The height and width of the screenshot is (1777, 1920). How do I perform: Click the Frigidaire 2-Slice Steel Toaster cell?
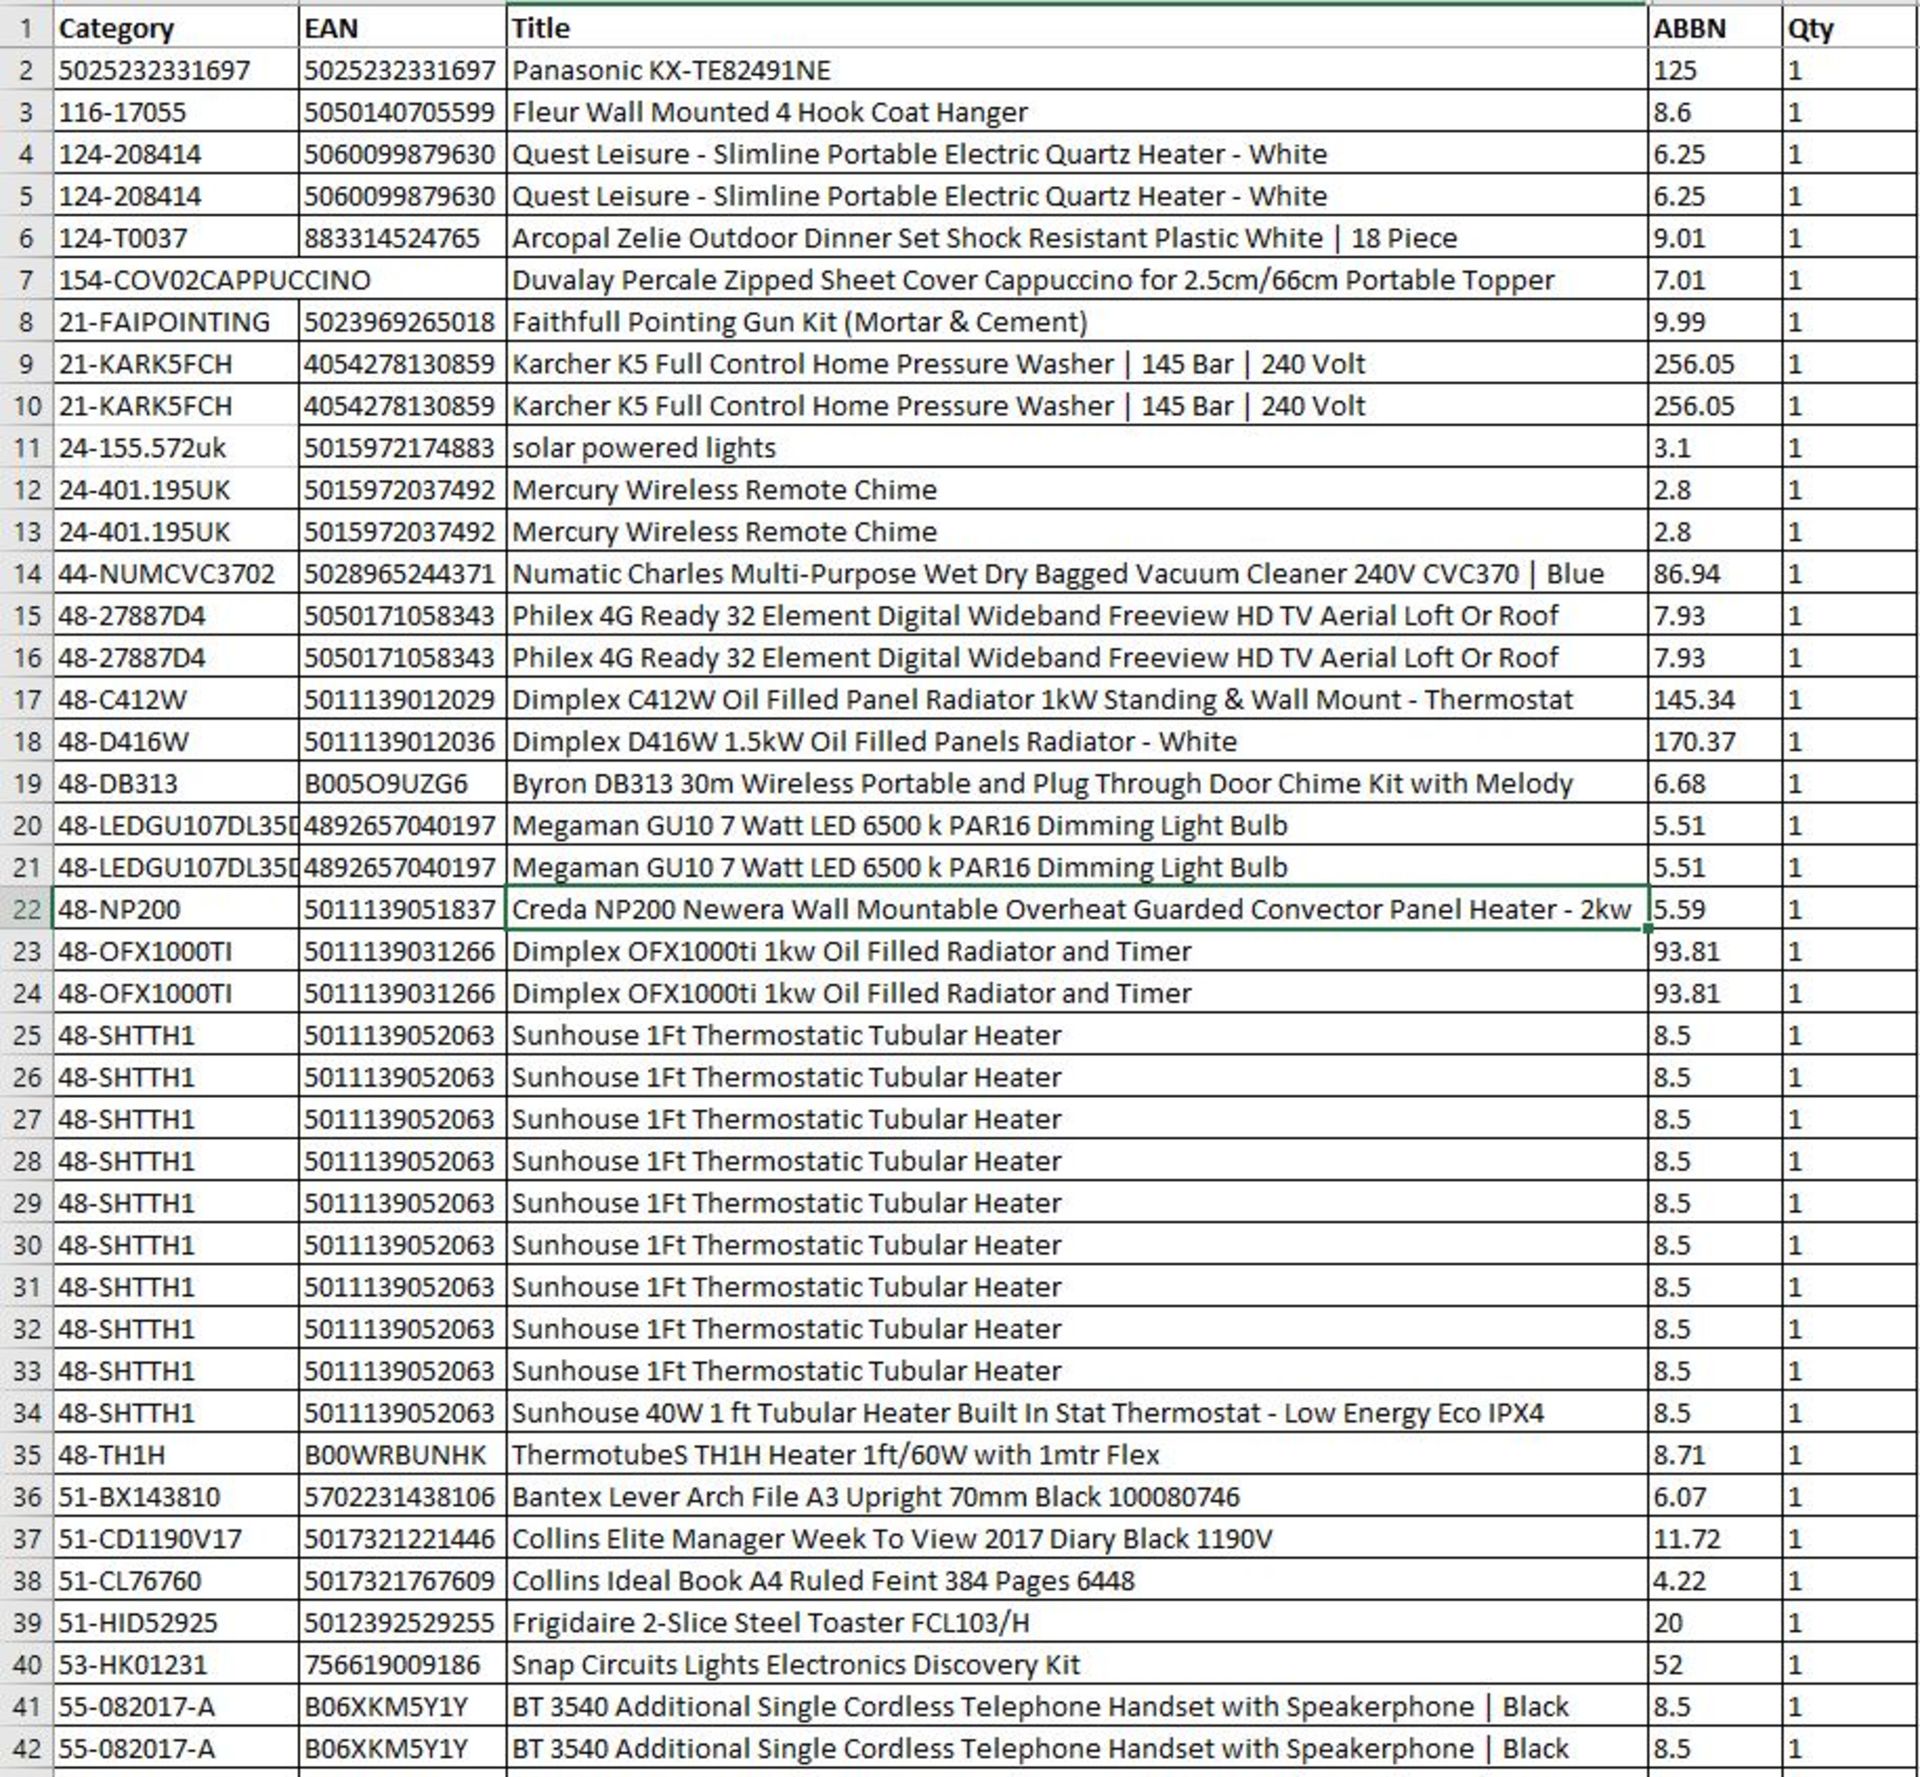point(1077,1623)
